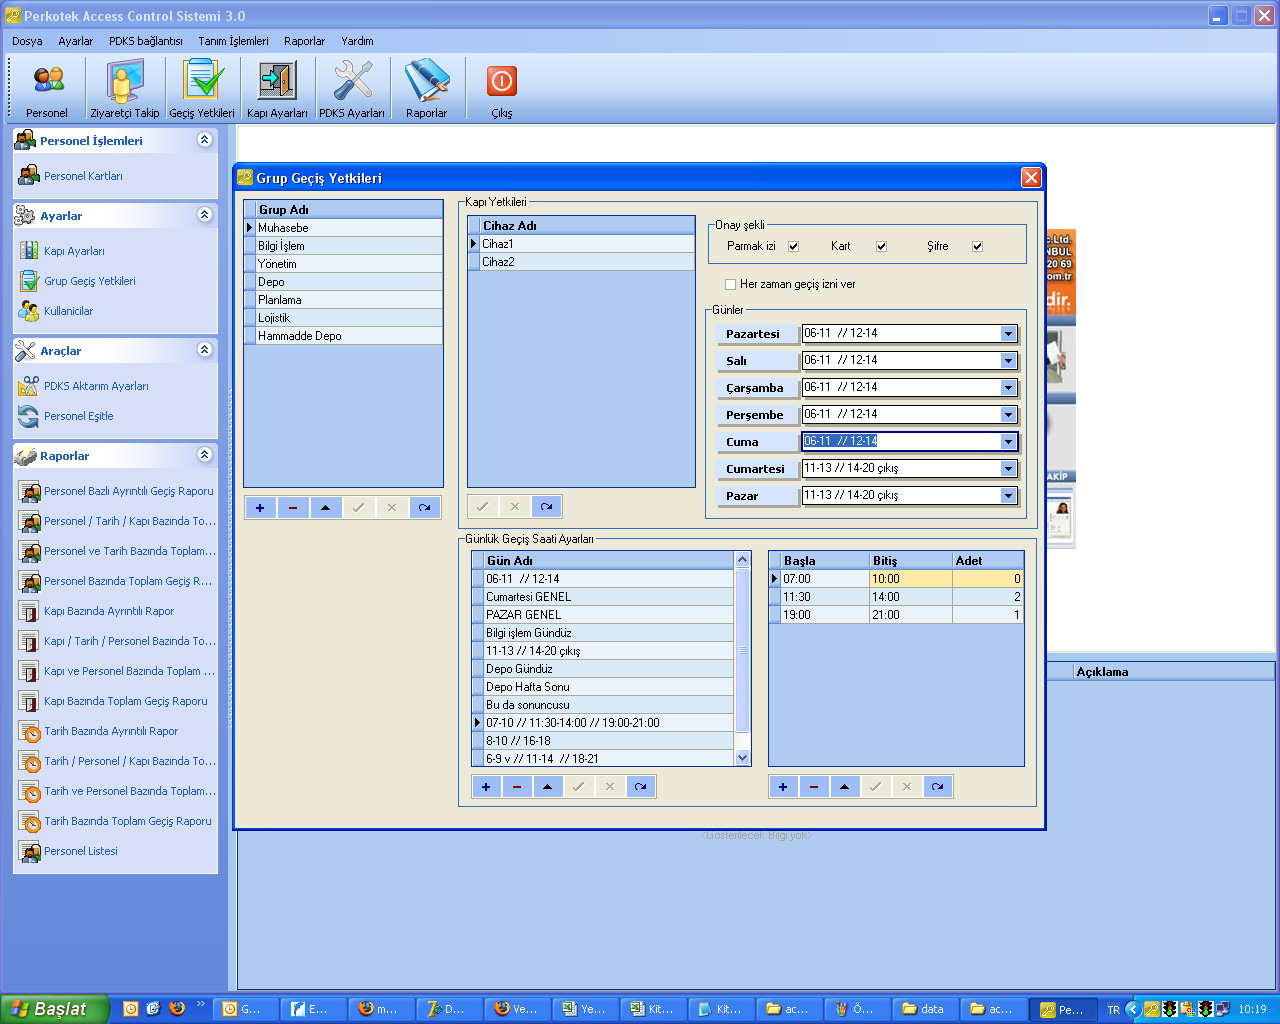This screenshot has width=1280, height=1024.
Task: Collapse the Personel İşlemleri panel
Action: pyautogui.click(x=204, y=140)
